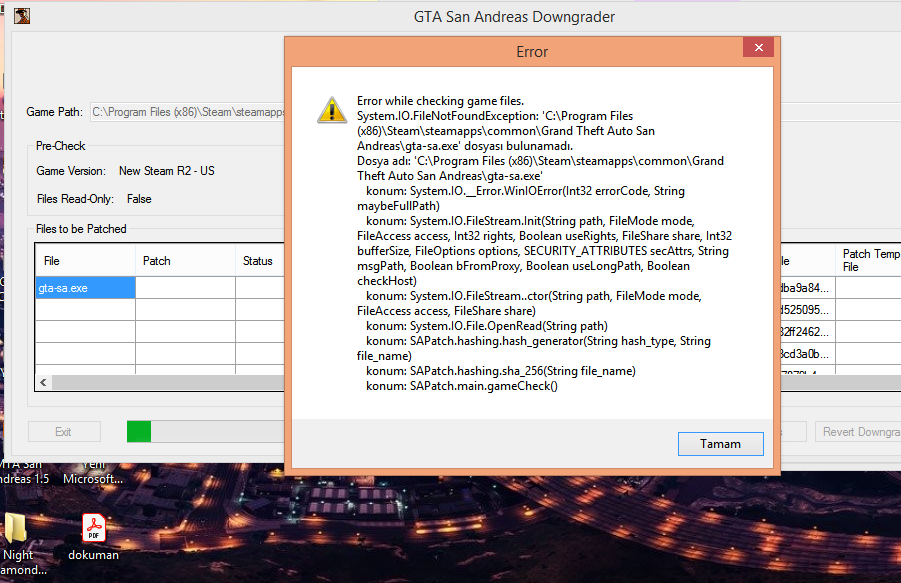Click the Files to be Patched group label
The width and height of the screenshot is (901, 583).
pyautogui.click(x=81, y=229)
